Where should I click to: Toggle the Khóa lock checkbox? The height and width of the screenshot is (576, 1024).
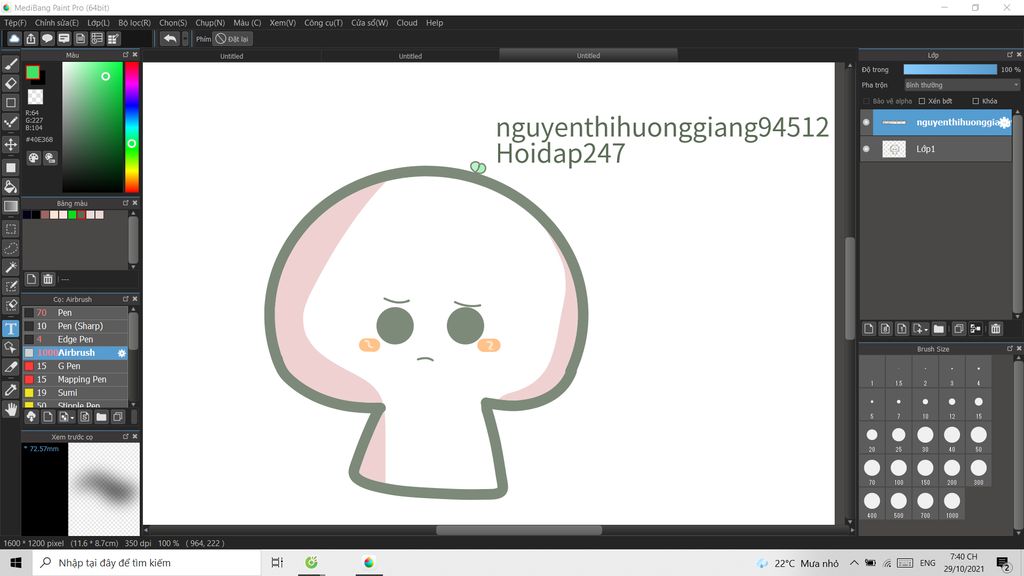976,101
